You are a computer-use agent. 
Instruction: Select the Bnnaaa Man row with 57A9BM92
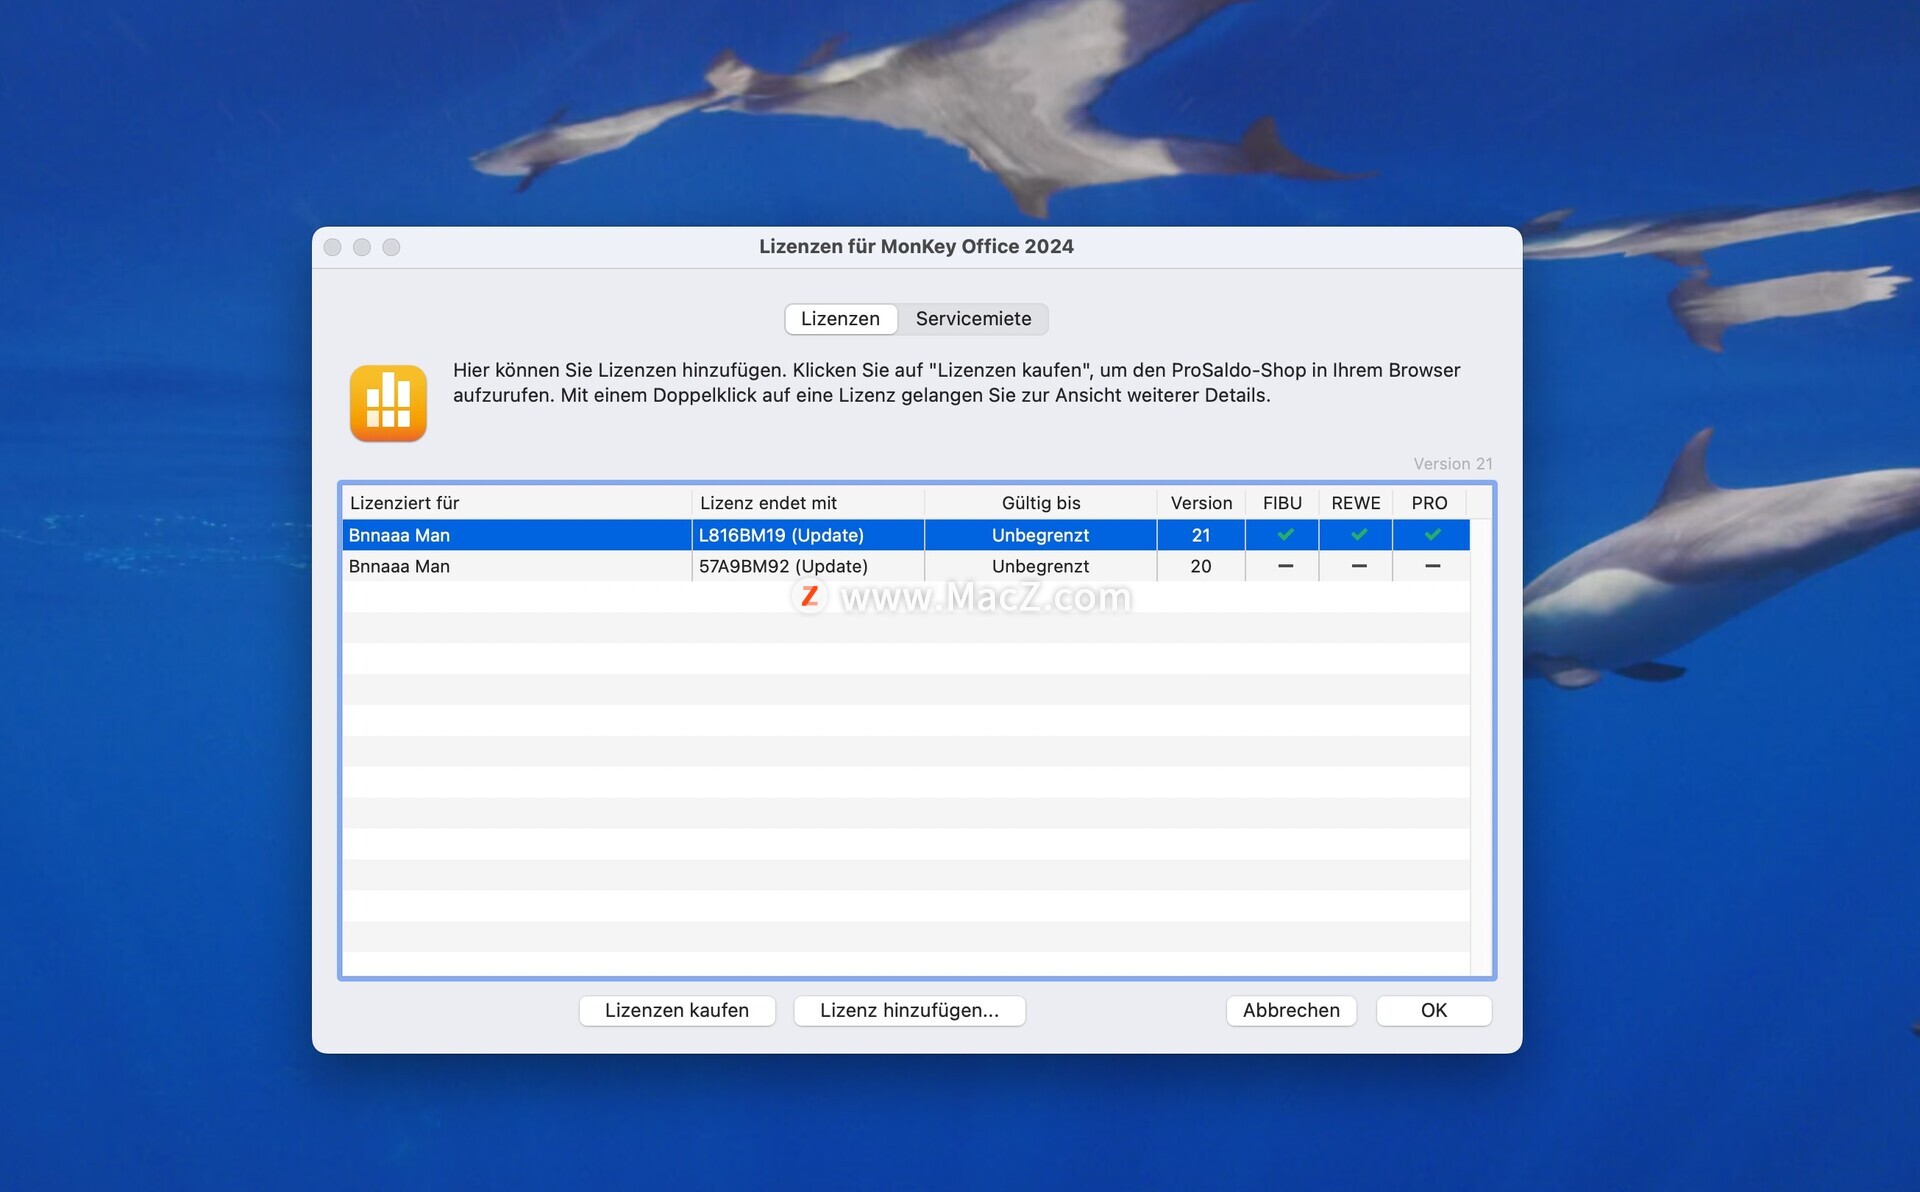[x=906, y=566]
